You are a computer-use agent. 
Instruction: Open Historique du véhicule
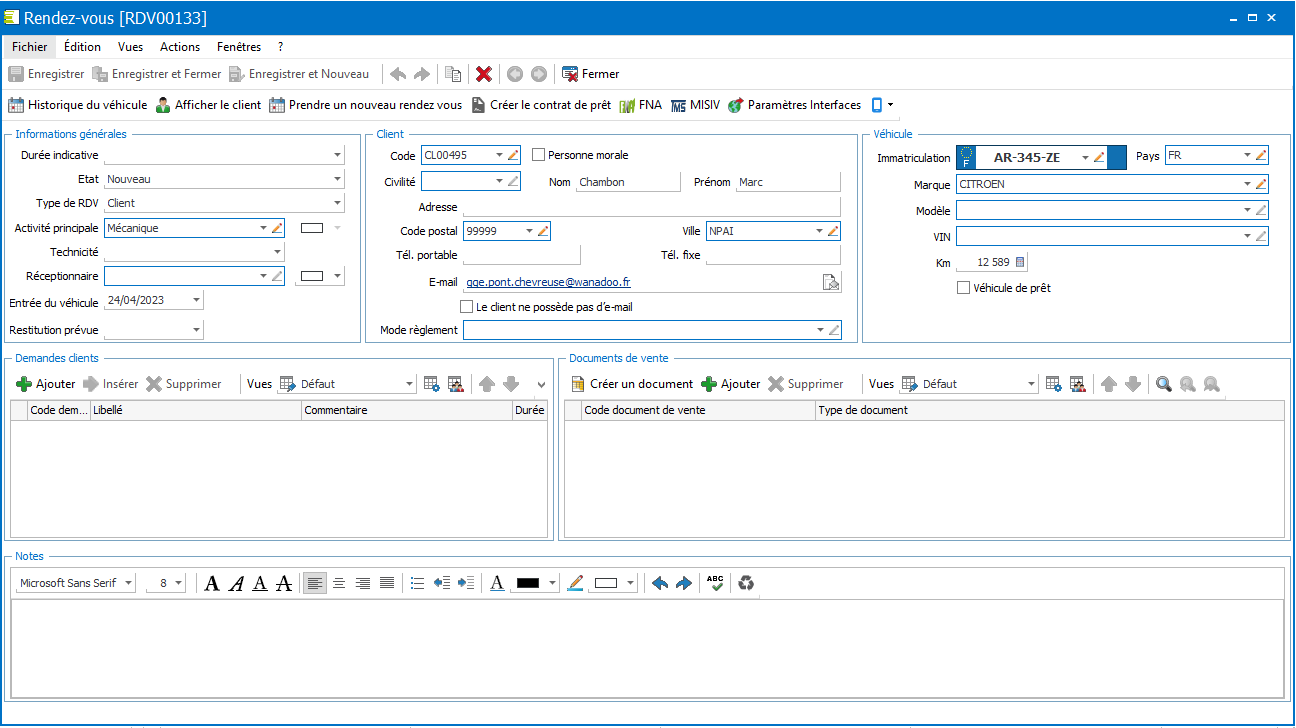click(x=78, y=105)
